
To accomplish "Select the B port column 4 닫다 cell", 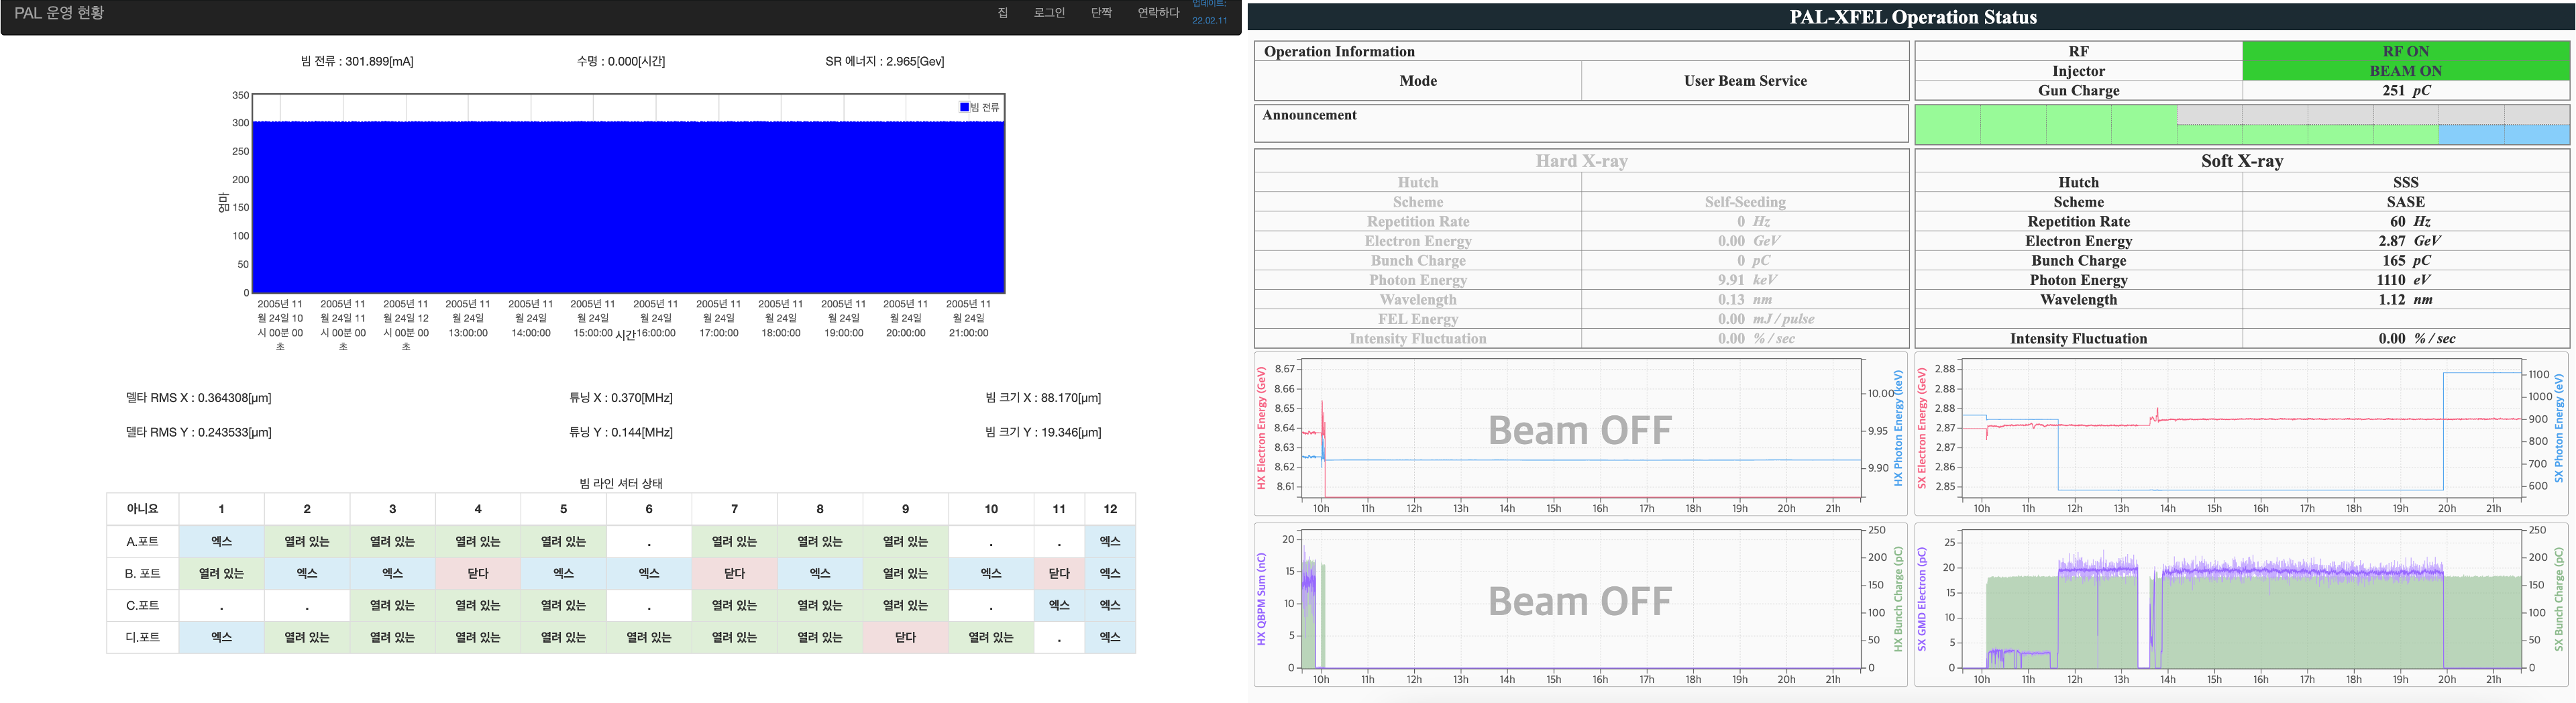I will click(478, 573).
